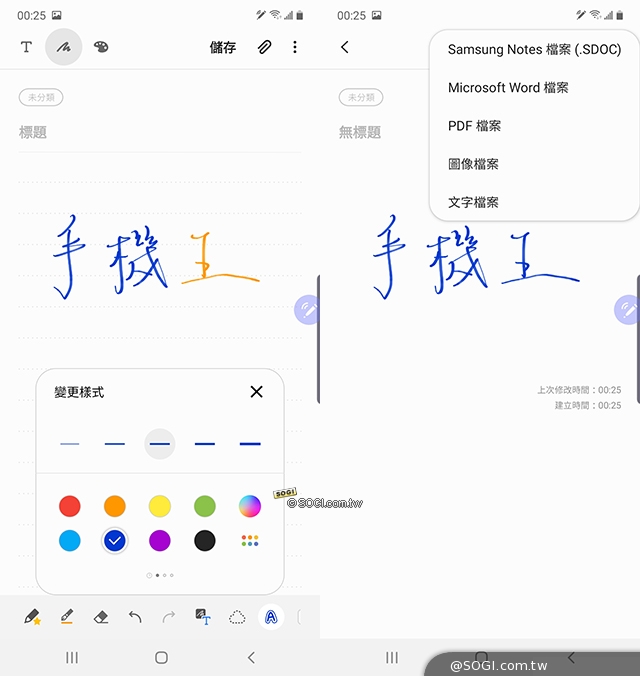Undo the last stroke

(x=135, y=617)
